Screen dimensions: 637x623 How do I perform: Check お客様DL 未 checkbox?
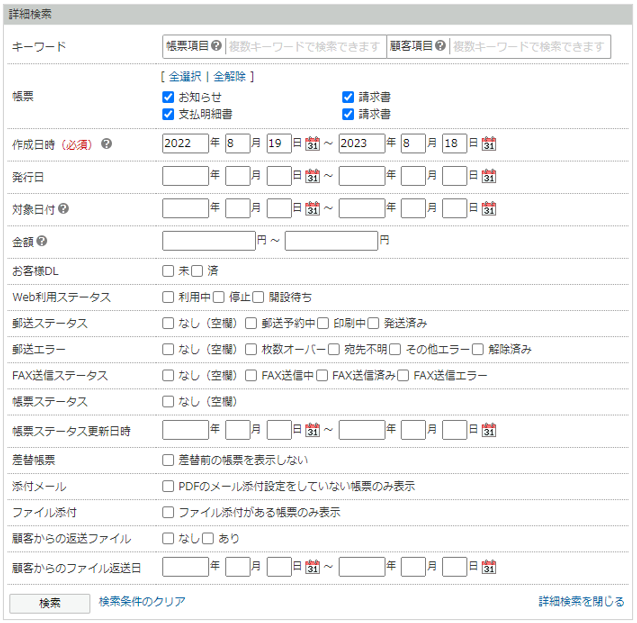coord(168,271)
